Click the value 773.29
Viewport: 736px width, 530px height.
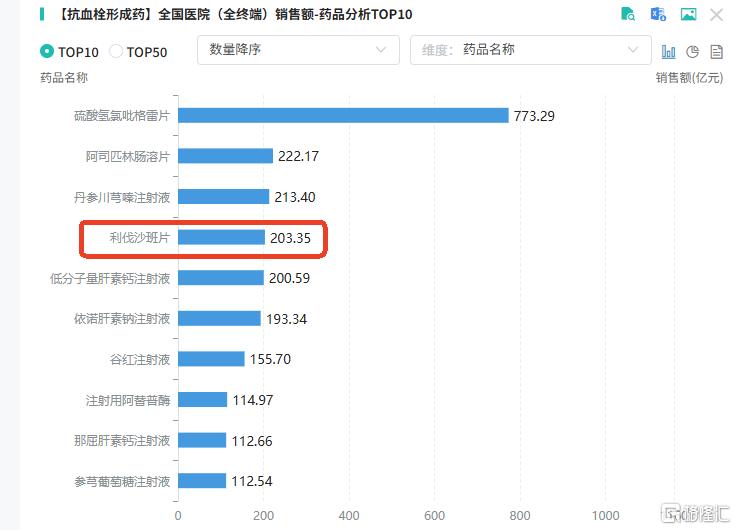pyautogui.click(x=534, y=116)
